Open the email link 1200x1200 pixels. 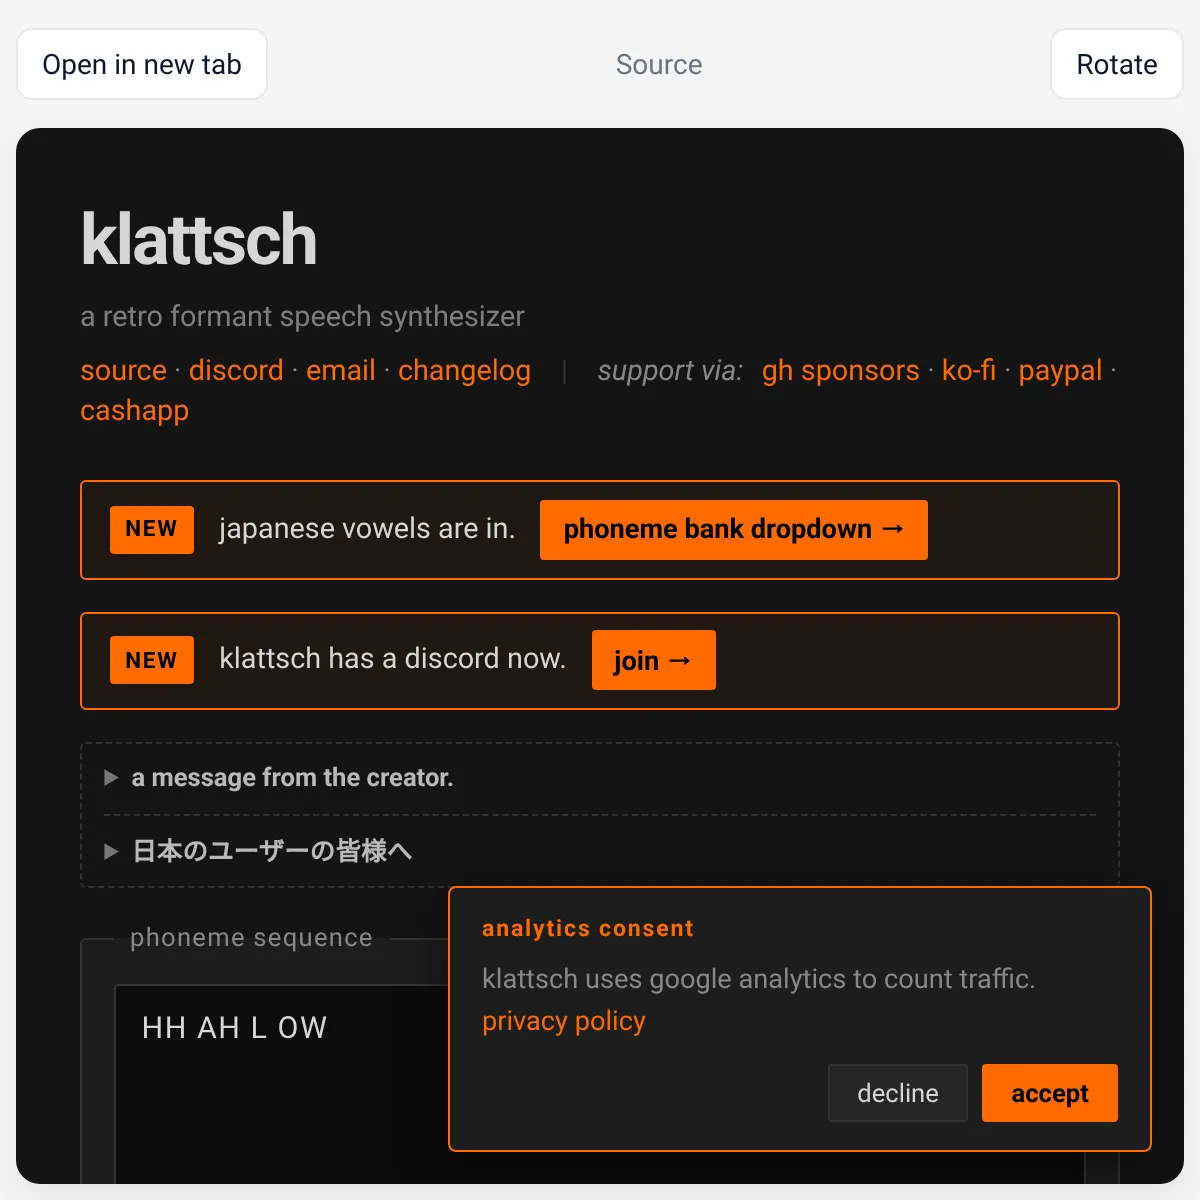pos(341,370)
